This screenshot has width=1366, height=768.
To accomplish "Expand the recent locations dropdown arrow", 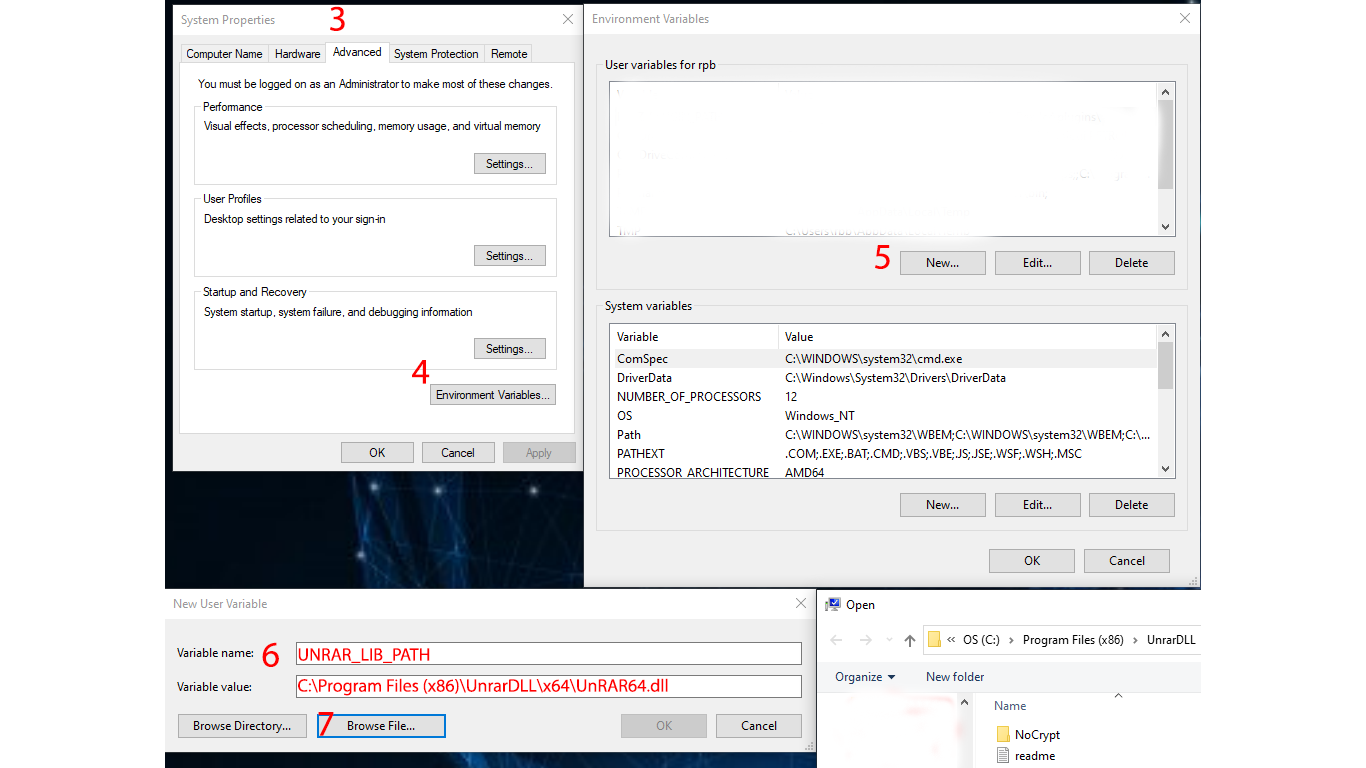I will [887, 641].
